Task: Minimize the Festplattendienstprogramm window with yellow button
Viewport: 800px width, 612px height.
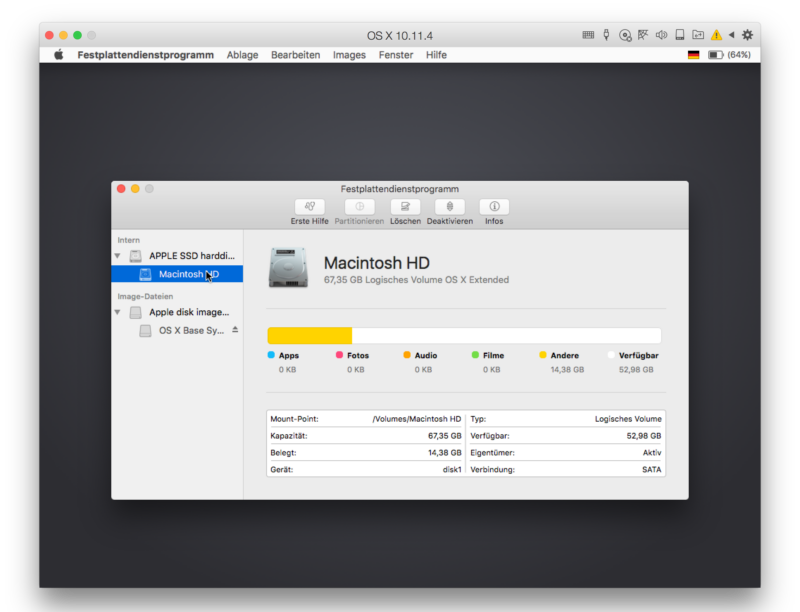Action: pos(135,189)
